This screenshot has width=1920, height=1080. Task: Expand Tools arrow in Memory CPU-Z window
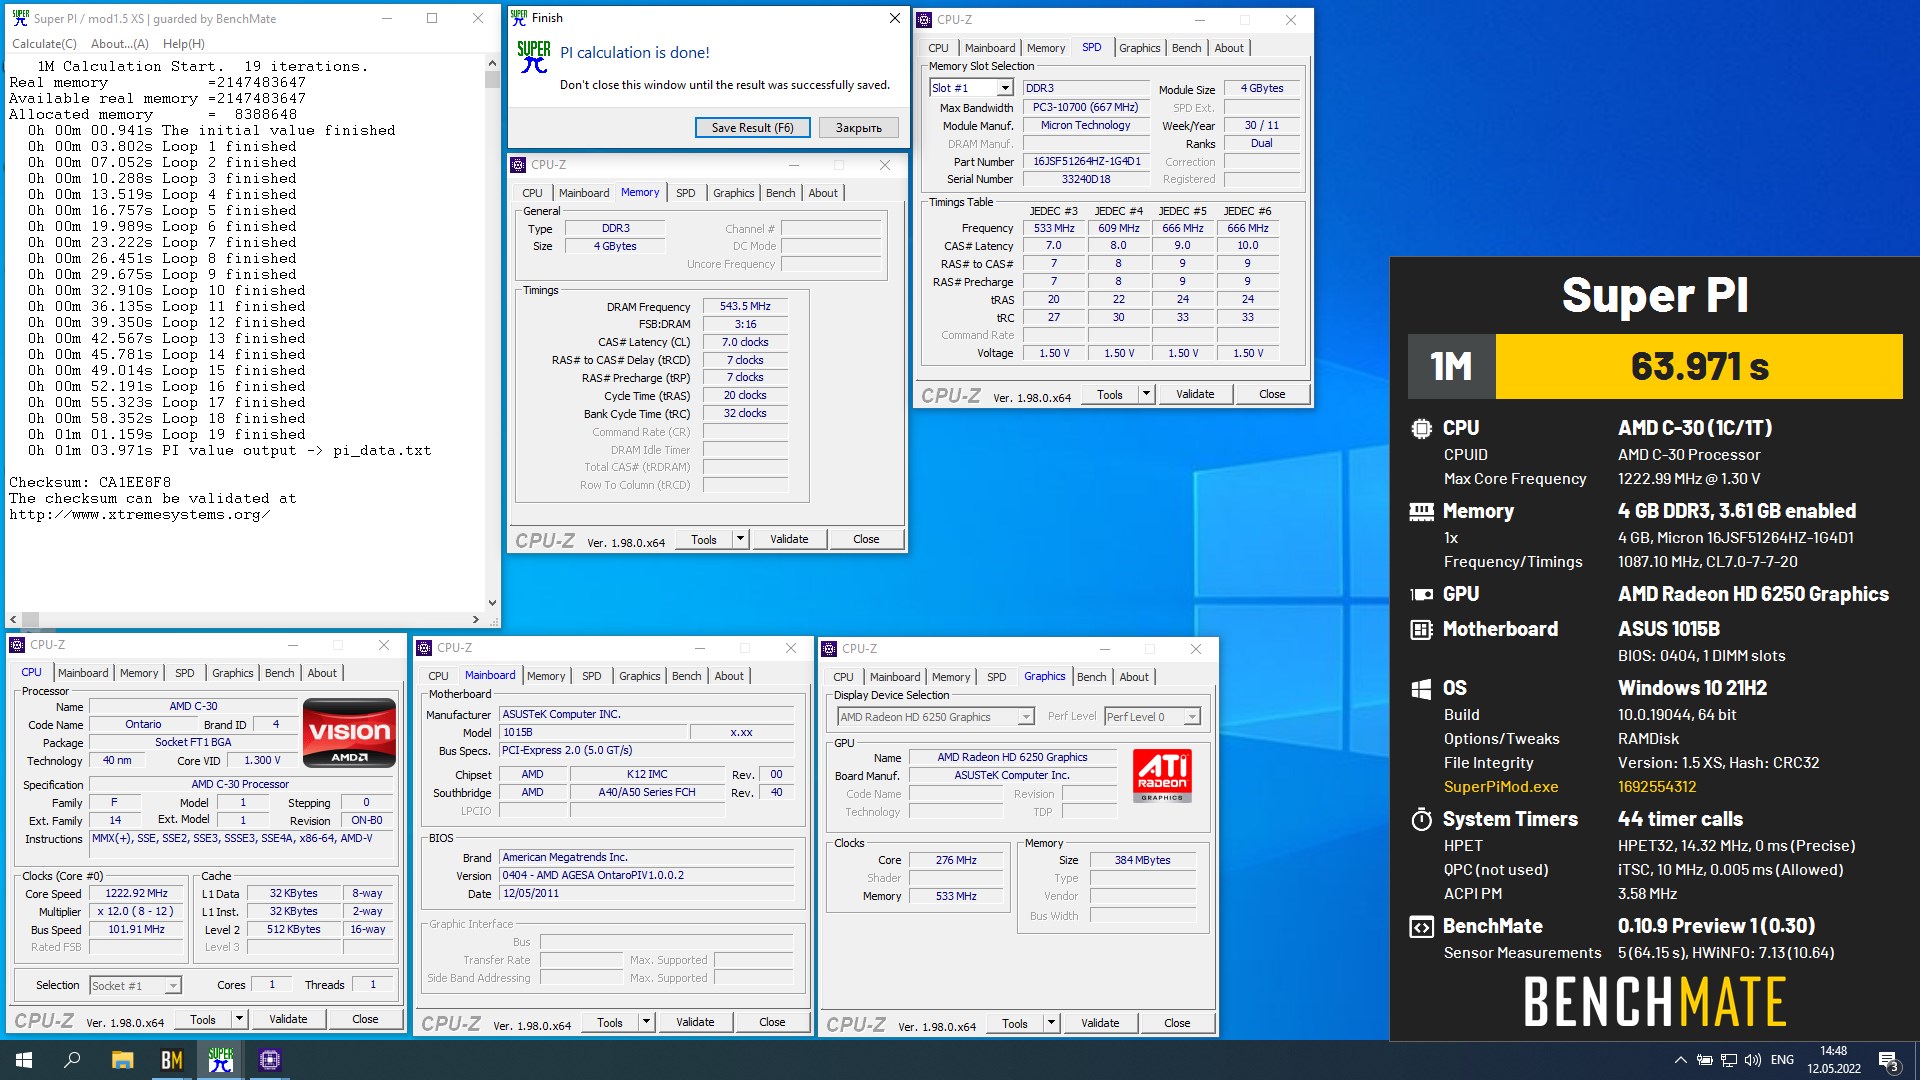[740, 539]
